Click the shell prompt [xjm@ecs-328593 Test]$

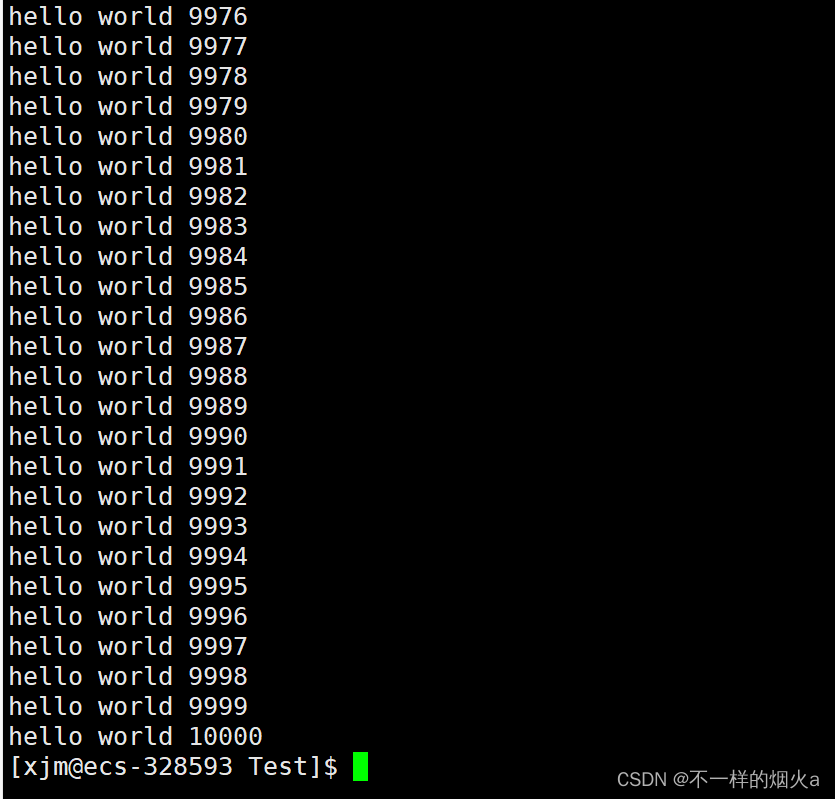click(x=174, y=767)
